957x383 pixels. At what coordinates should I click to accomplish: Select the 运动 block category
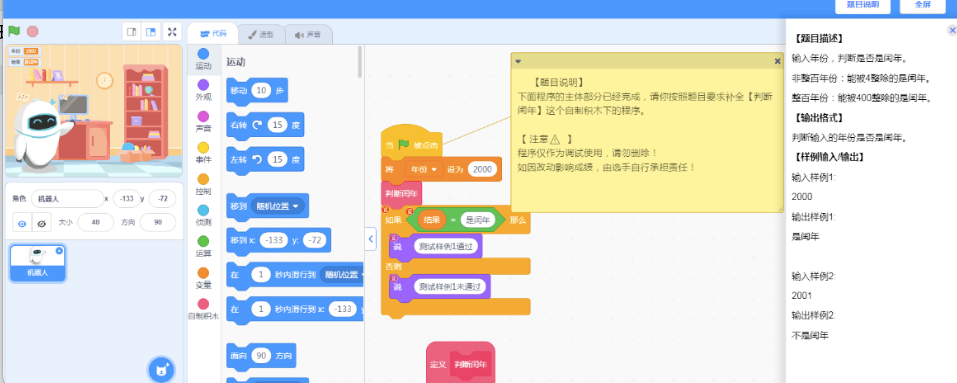tap(203, 59)
